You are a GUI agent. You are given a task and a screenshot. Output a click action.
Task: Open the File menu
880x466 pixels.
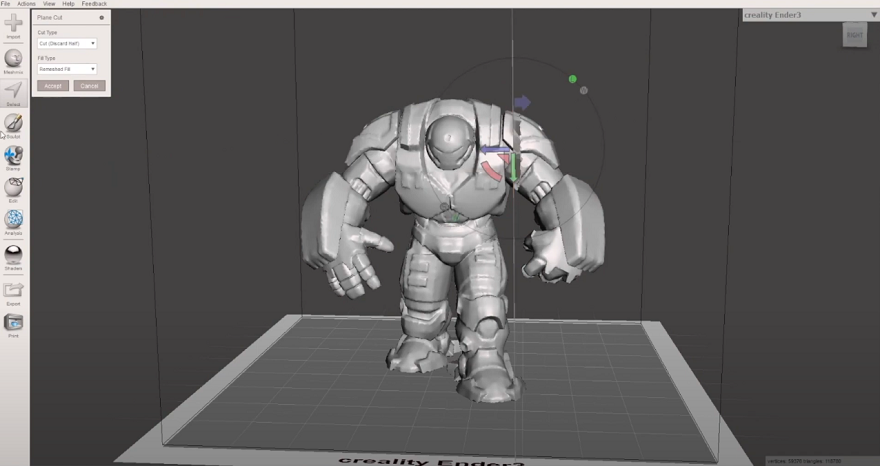coord(6,4)
